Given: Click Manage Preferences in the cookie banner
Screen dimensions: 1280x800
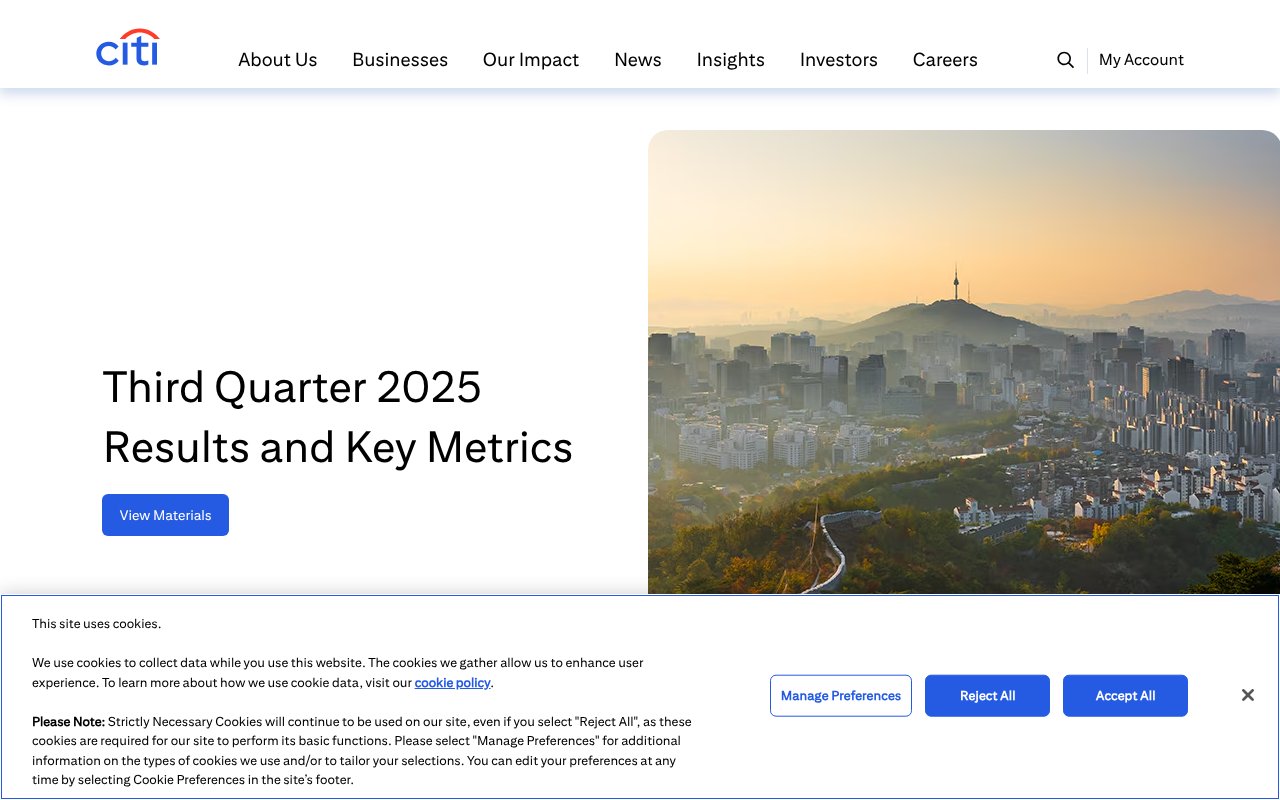Looking at the screenshot, I should point(840,695).
